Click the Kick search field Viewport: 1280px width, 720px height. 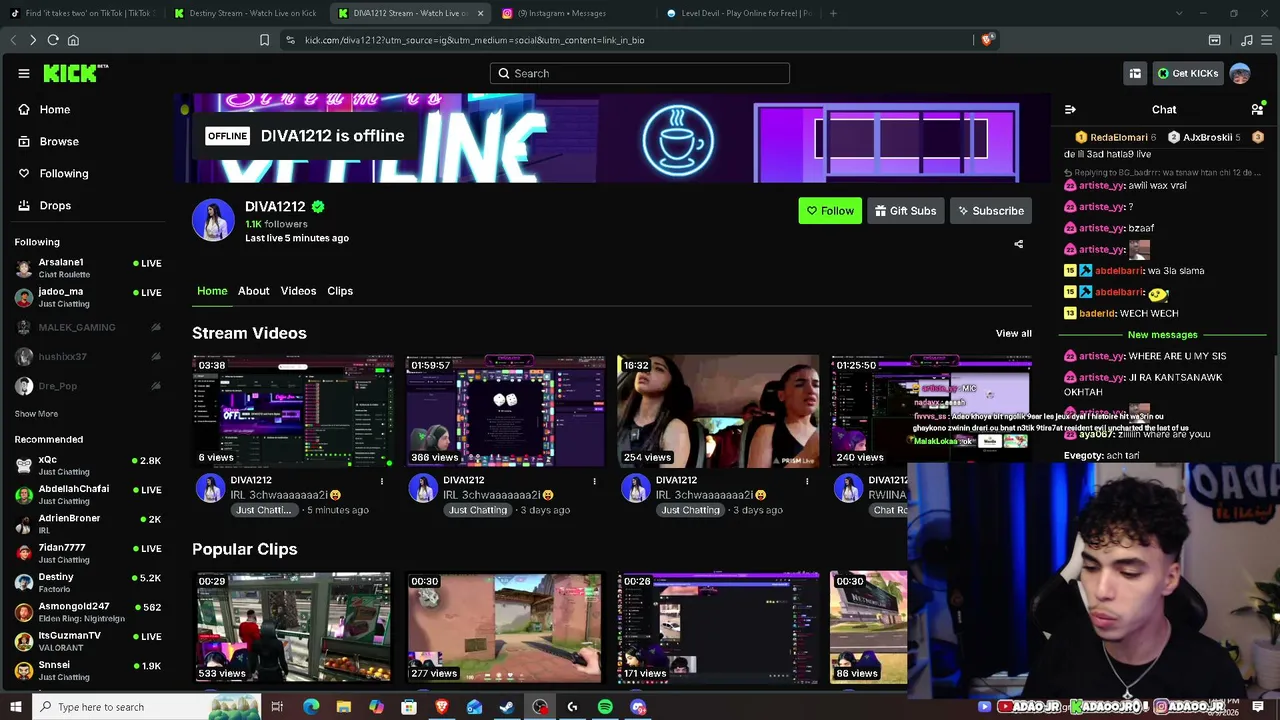(x=640, y=73)
